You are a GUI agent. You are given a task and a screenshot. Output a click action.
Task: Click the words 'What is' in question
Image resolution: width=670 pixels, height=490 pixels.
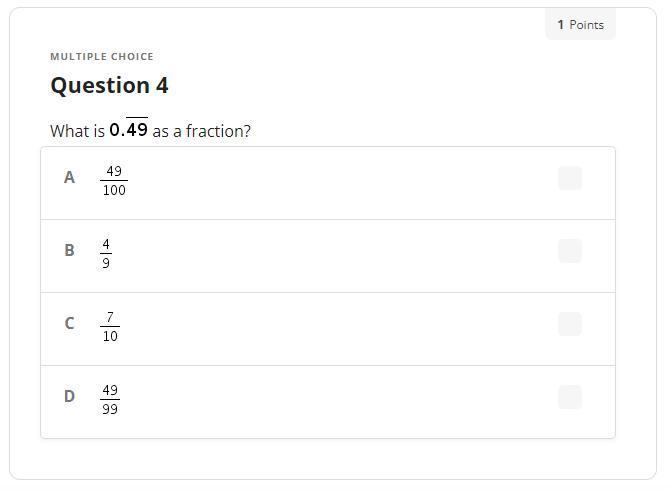77,131
